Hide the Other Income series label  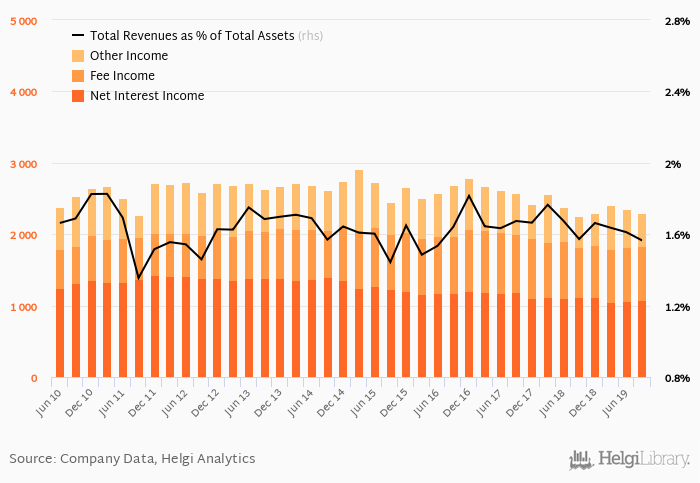click(x=129, y=56)
